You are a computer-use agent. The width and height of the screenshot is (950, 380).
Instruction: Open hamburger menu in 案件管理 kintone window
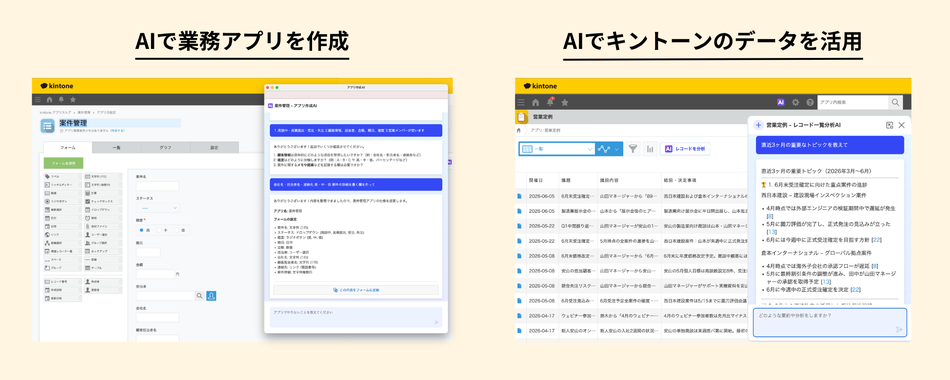[38, 100]
